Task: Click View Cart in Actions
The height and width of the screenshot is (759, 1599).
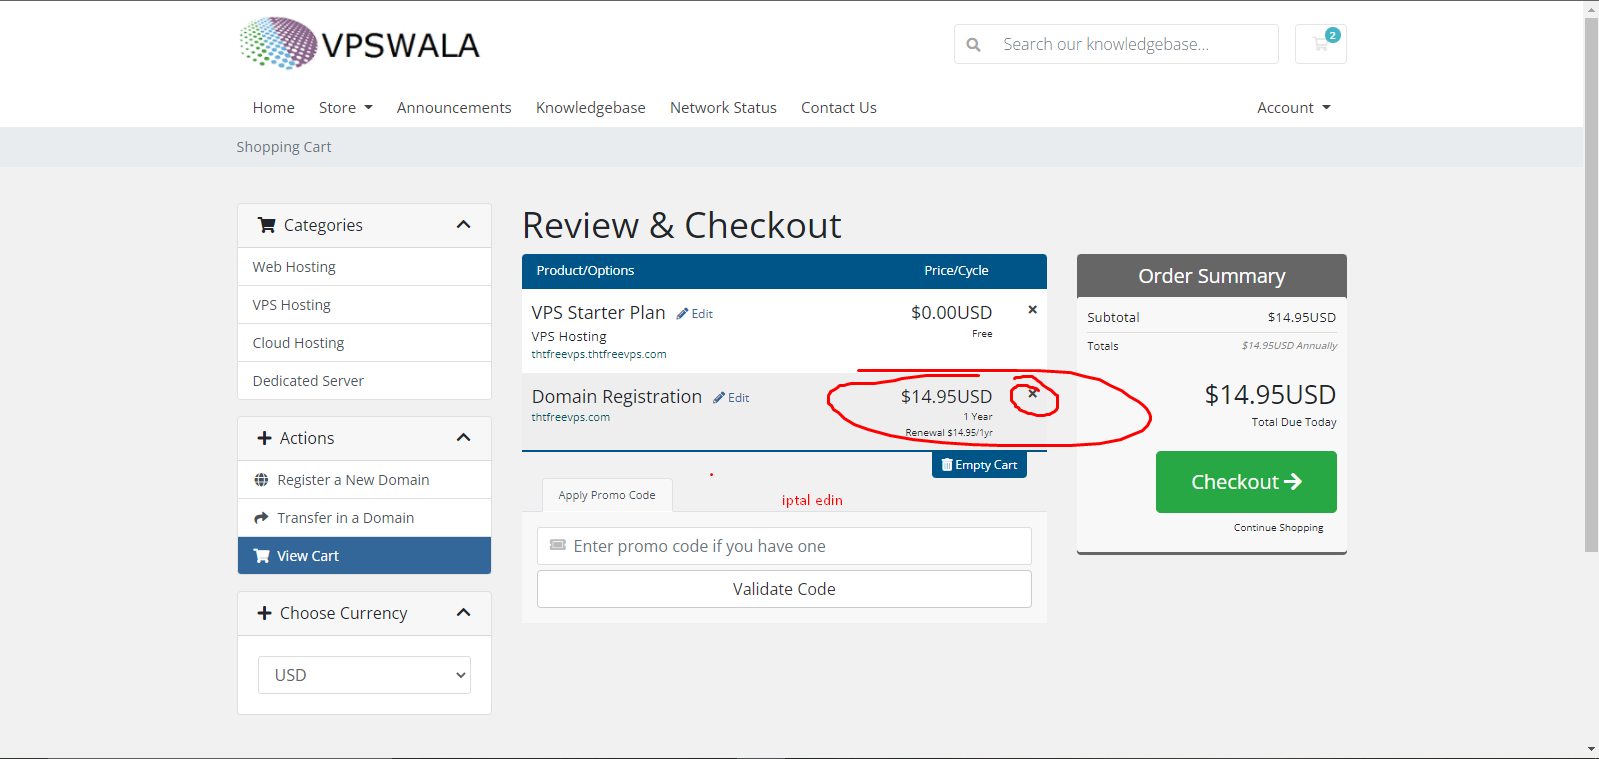Action: 364,556
